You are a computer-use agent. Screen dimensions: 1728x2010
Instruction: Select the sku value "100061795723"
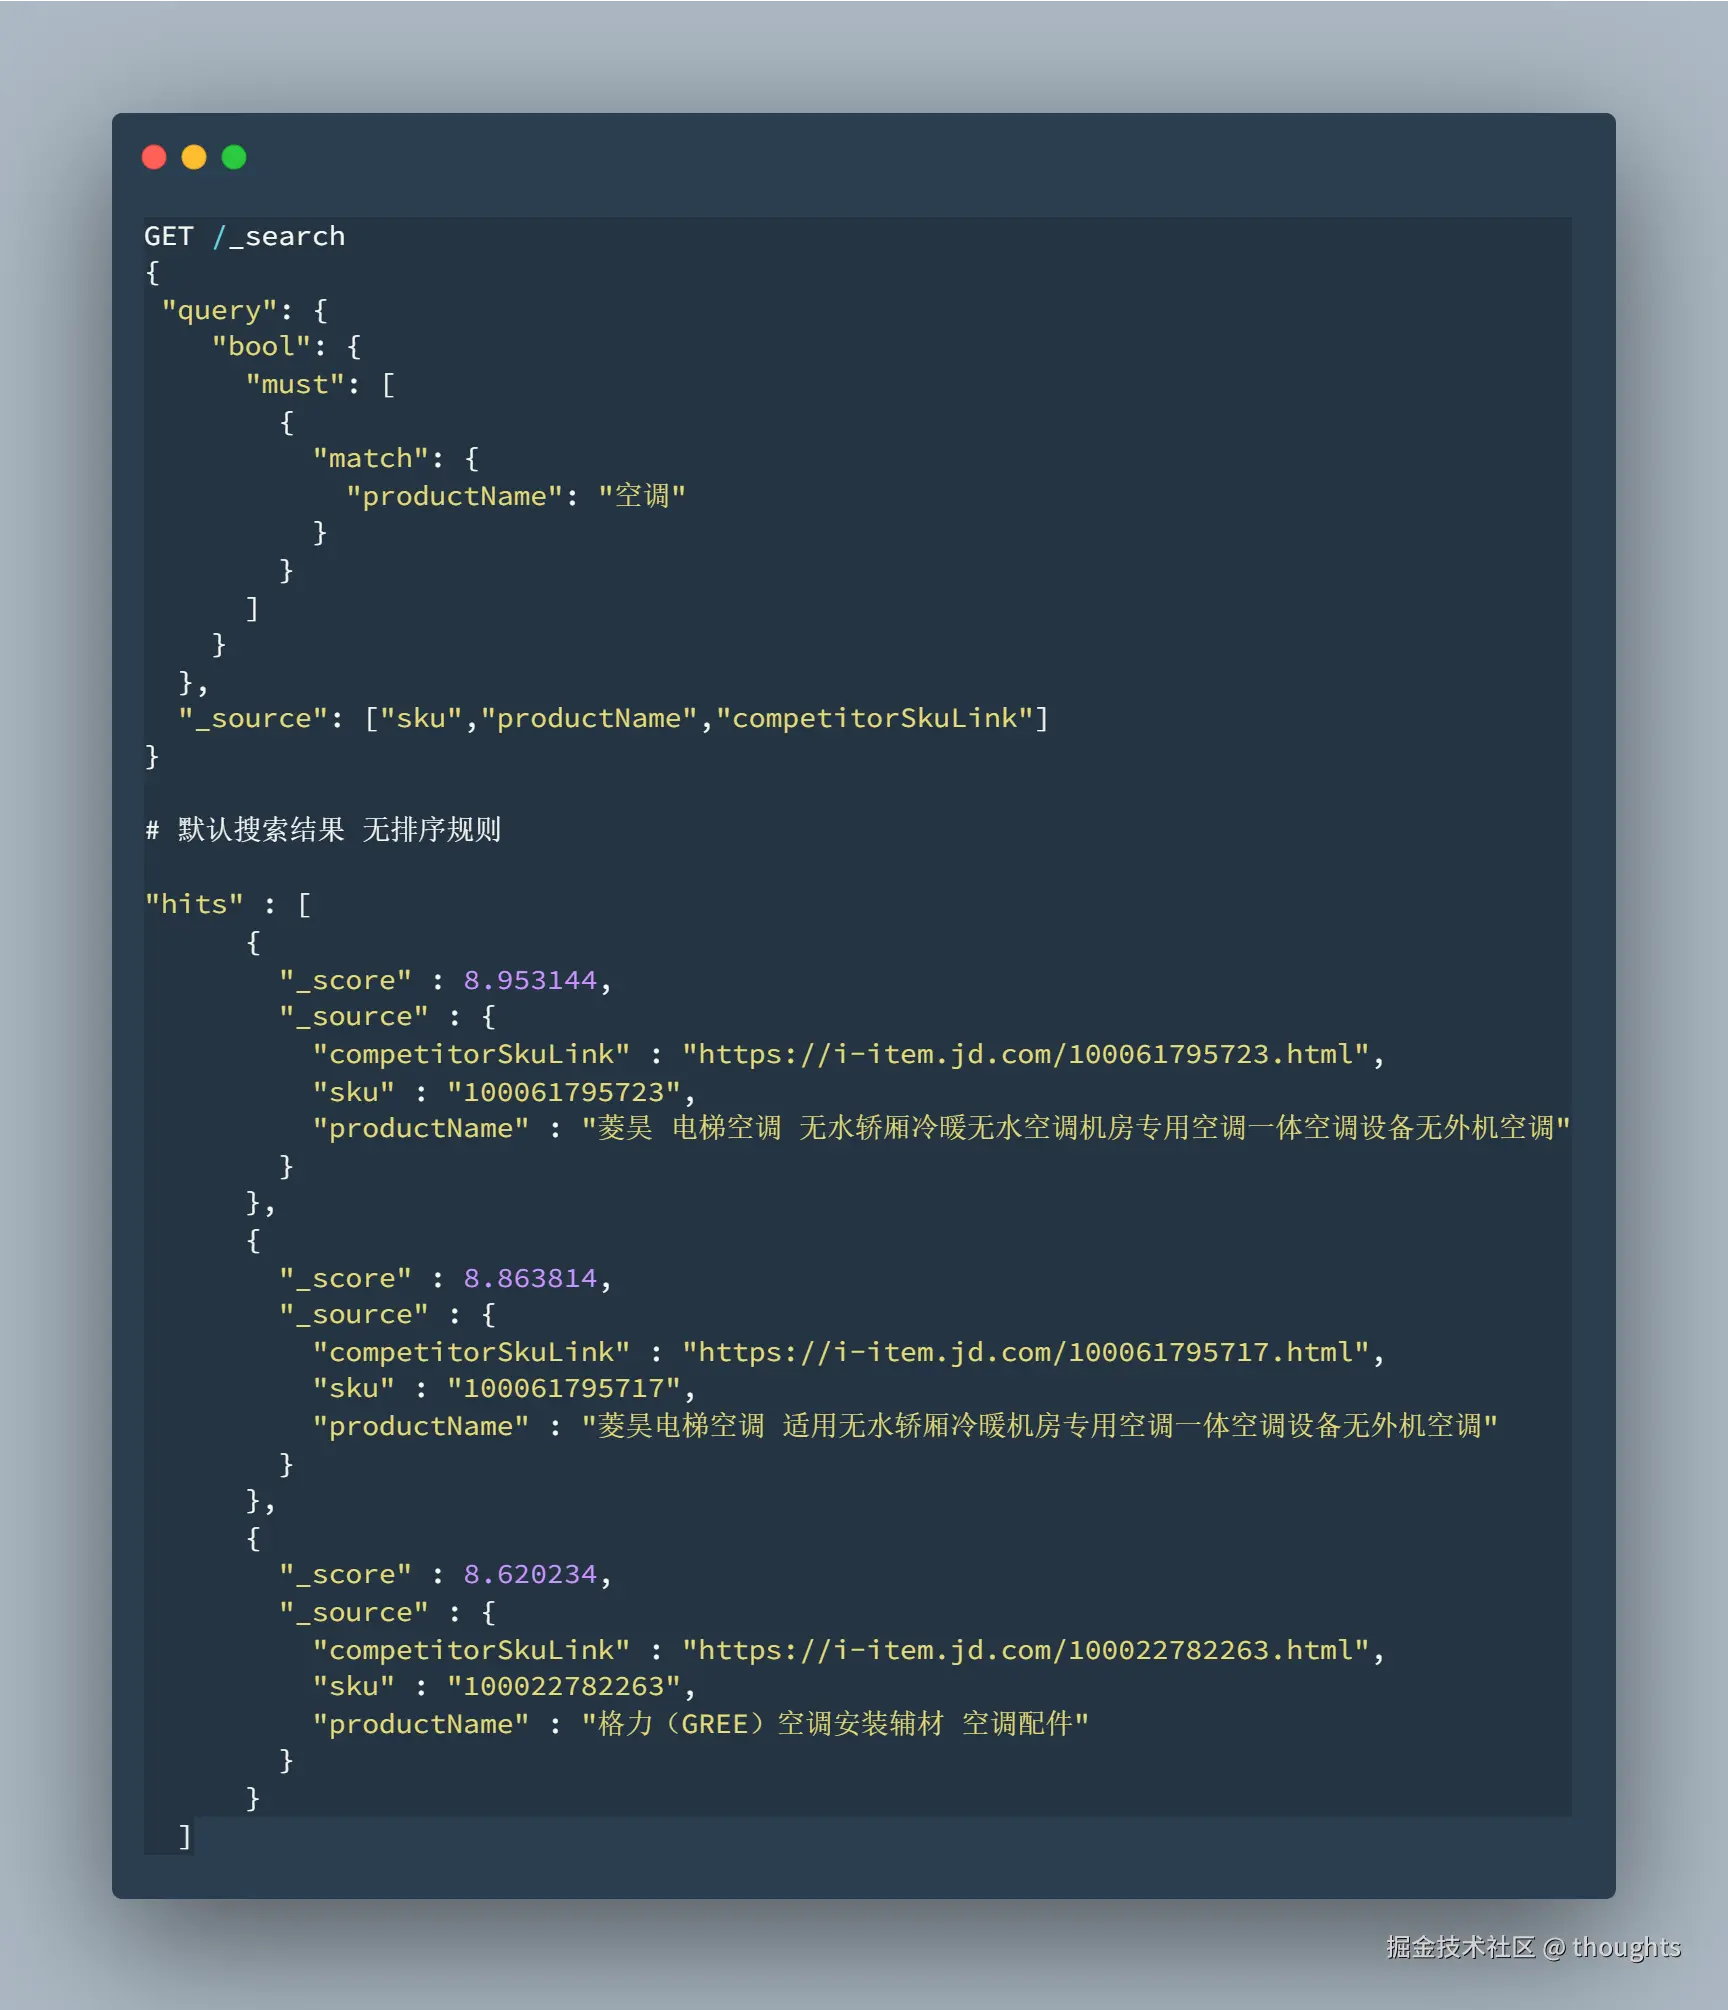[x=564, y=1092]
